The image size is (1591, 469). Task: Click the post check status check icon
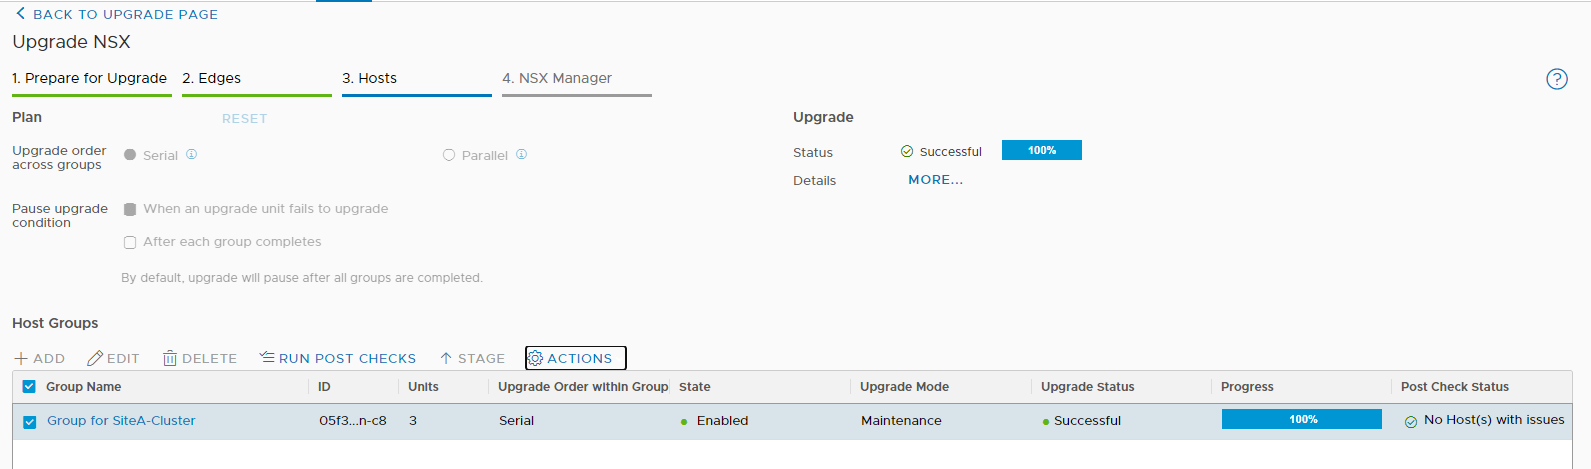pos(1411,421)
